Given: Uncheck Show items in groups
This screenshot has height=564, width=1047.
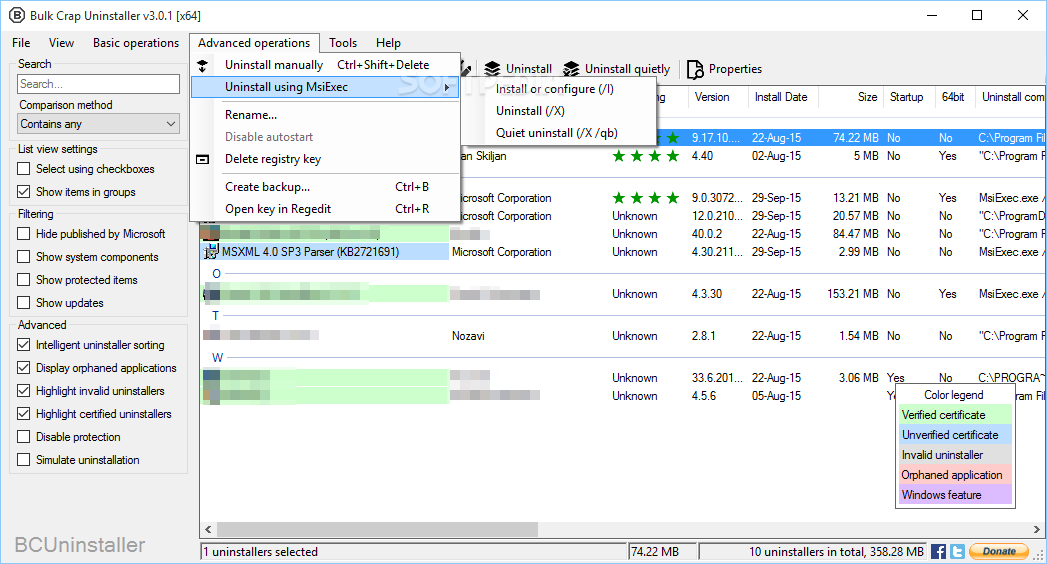Looking at the screenshot, I should tap(24, 192).
